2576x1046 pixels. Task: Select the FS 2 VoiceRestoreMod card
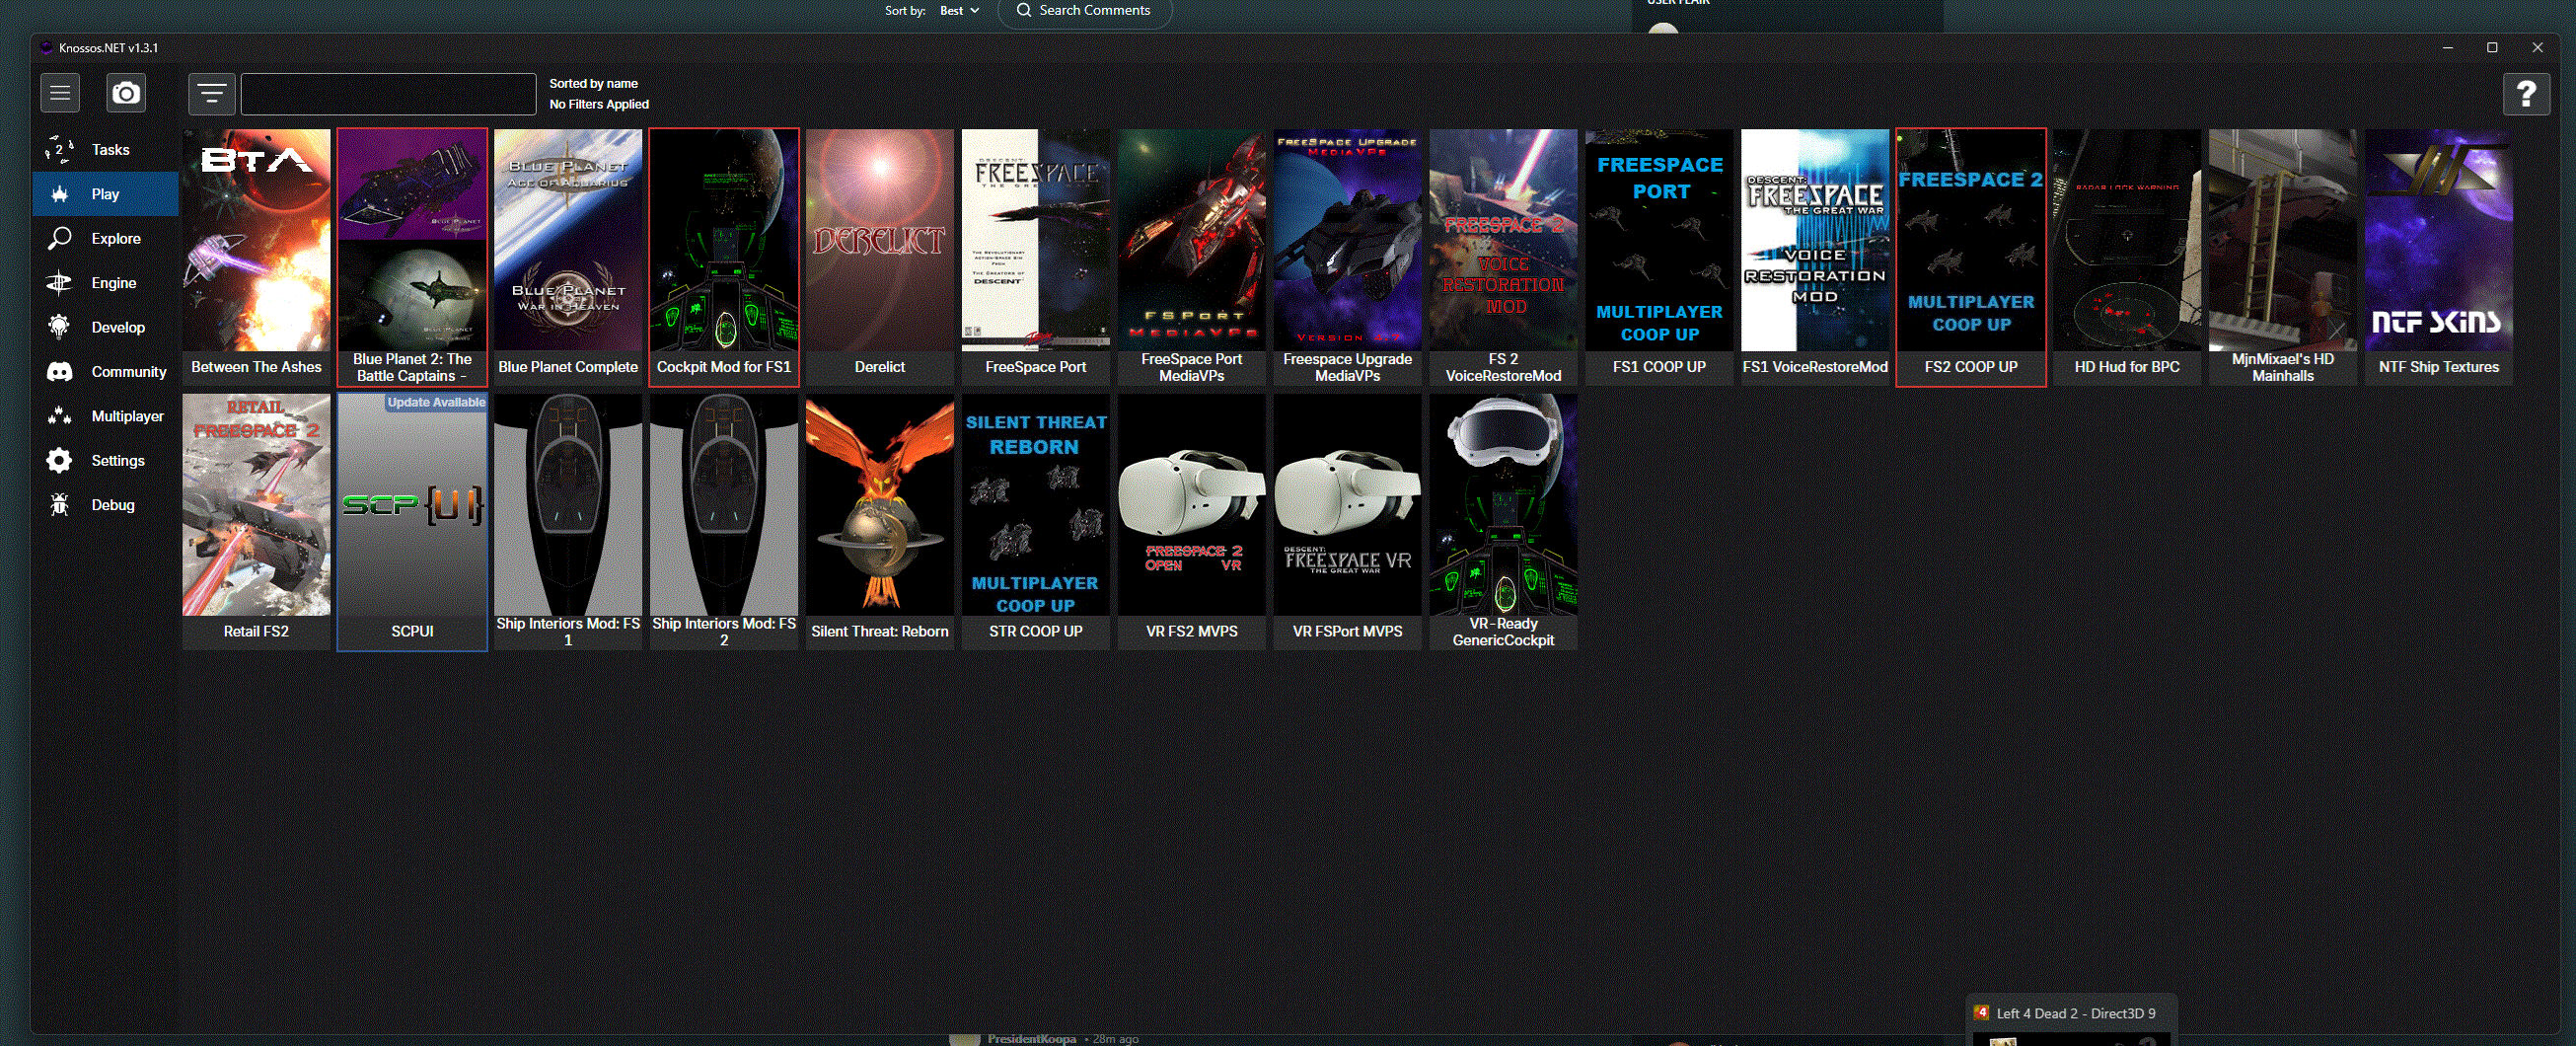1504,257
